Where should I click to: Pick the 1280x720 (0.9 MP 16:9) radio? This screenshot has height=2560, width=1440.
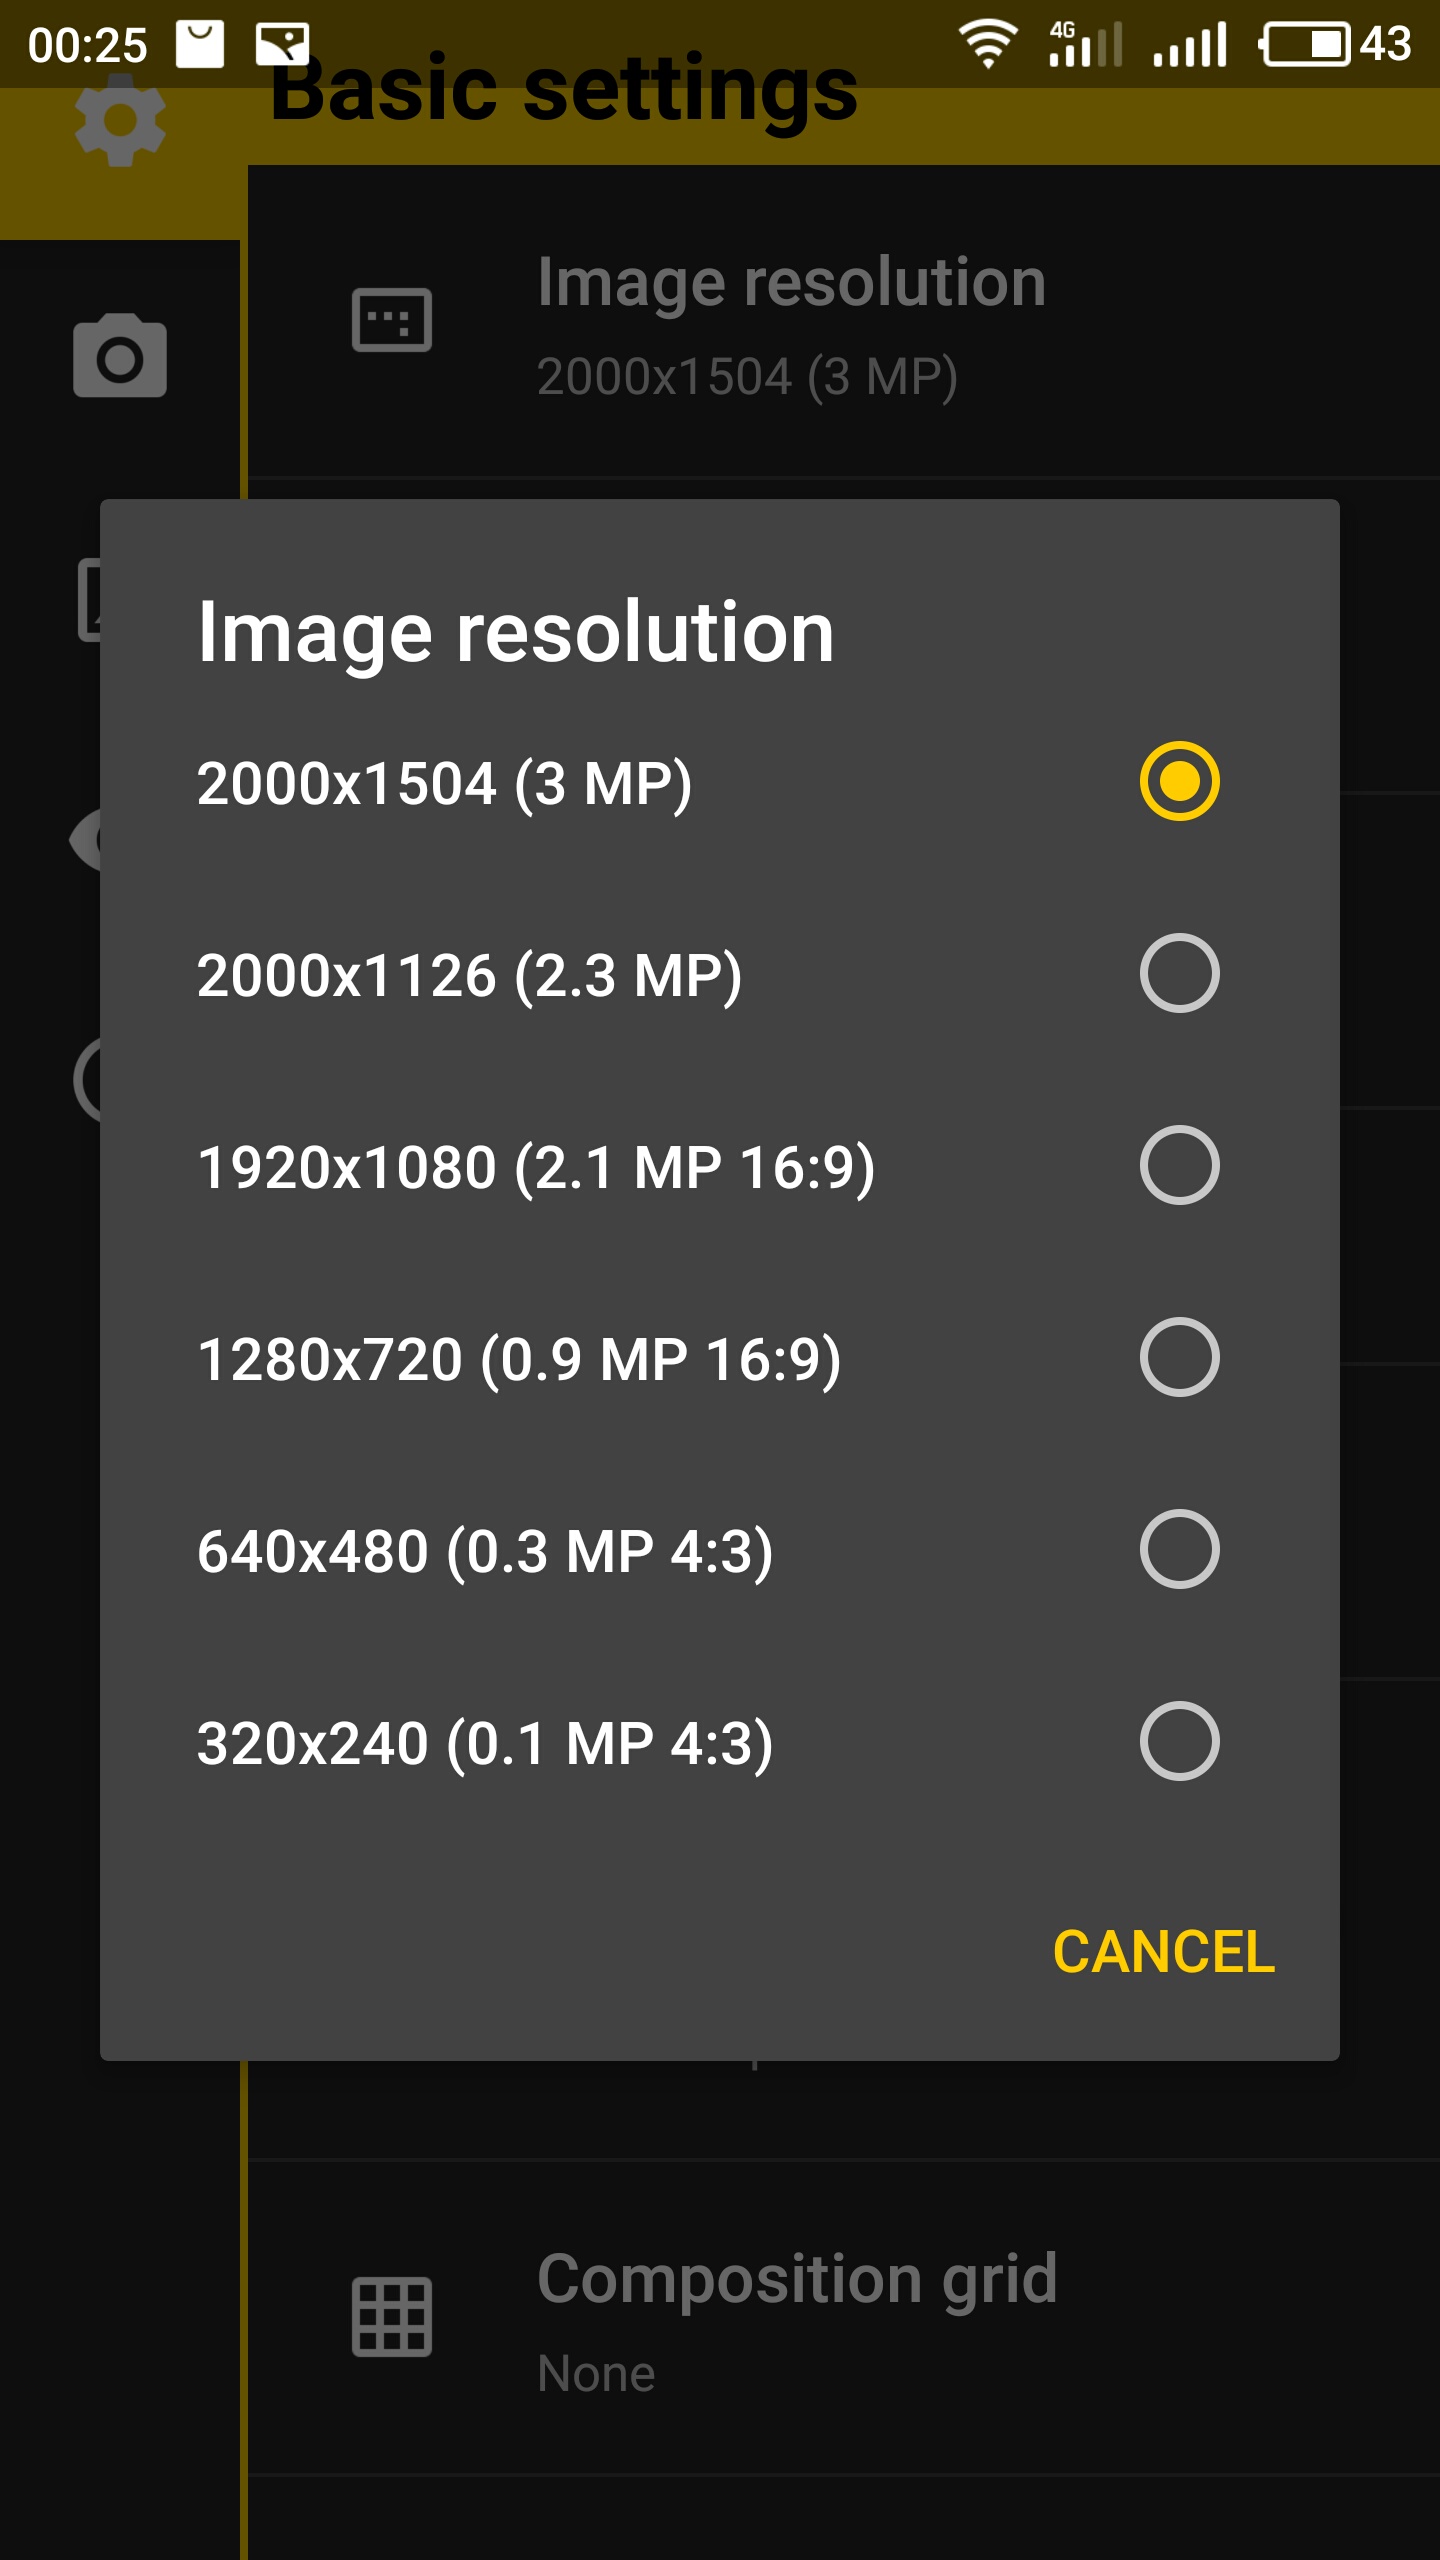click(x=1179, y=1357)
